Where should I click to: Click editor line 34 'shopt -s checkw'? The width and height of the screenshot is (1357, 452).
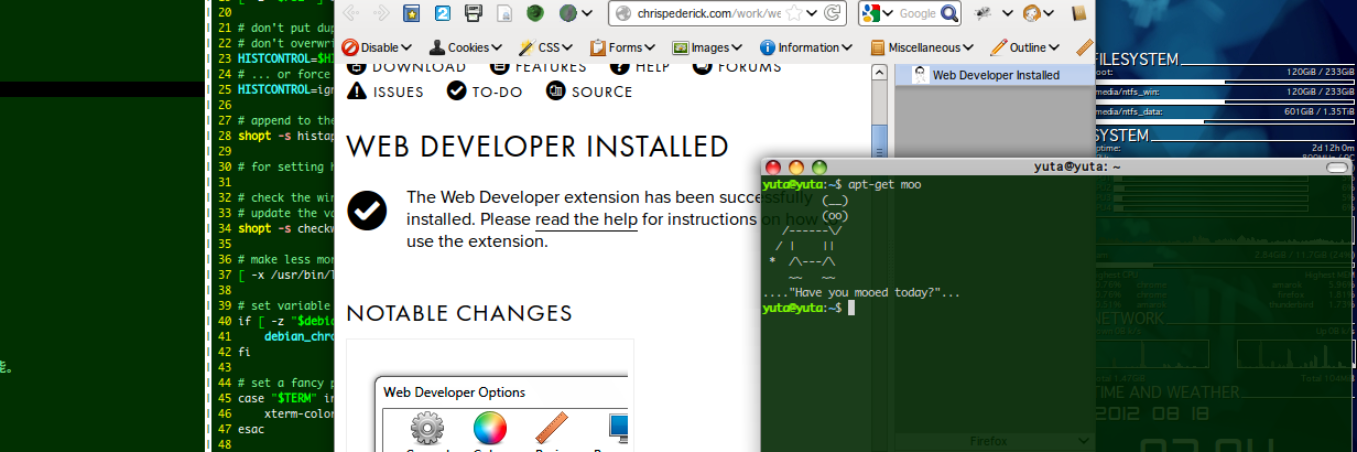284,228
